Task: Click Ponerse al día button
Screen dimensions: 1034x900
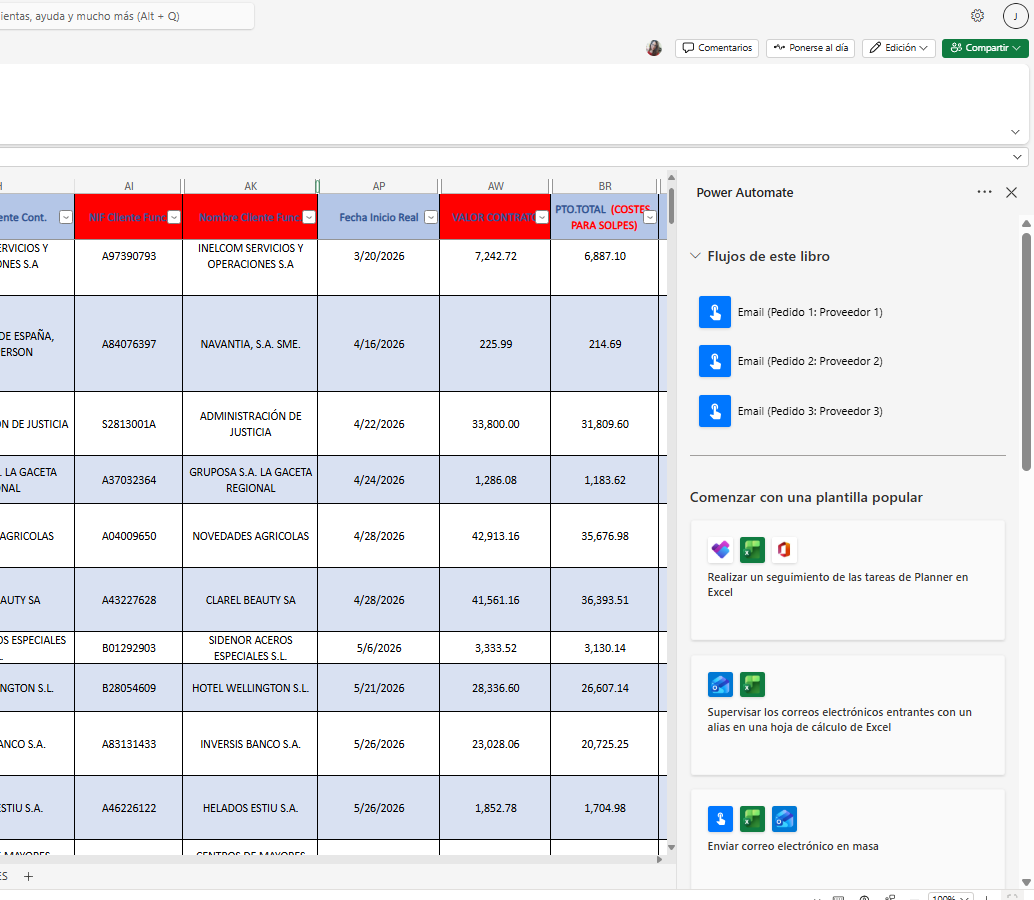Action: point(810,48)
